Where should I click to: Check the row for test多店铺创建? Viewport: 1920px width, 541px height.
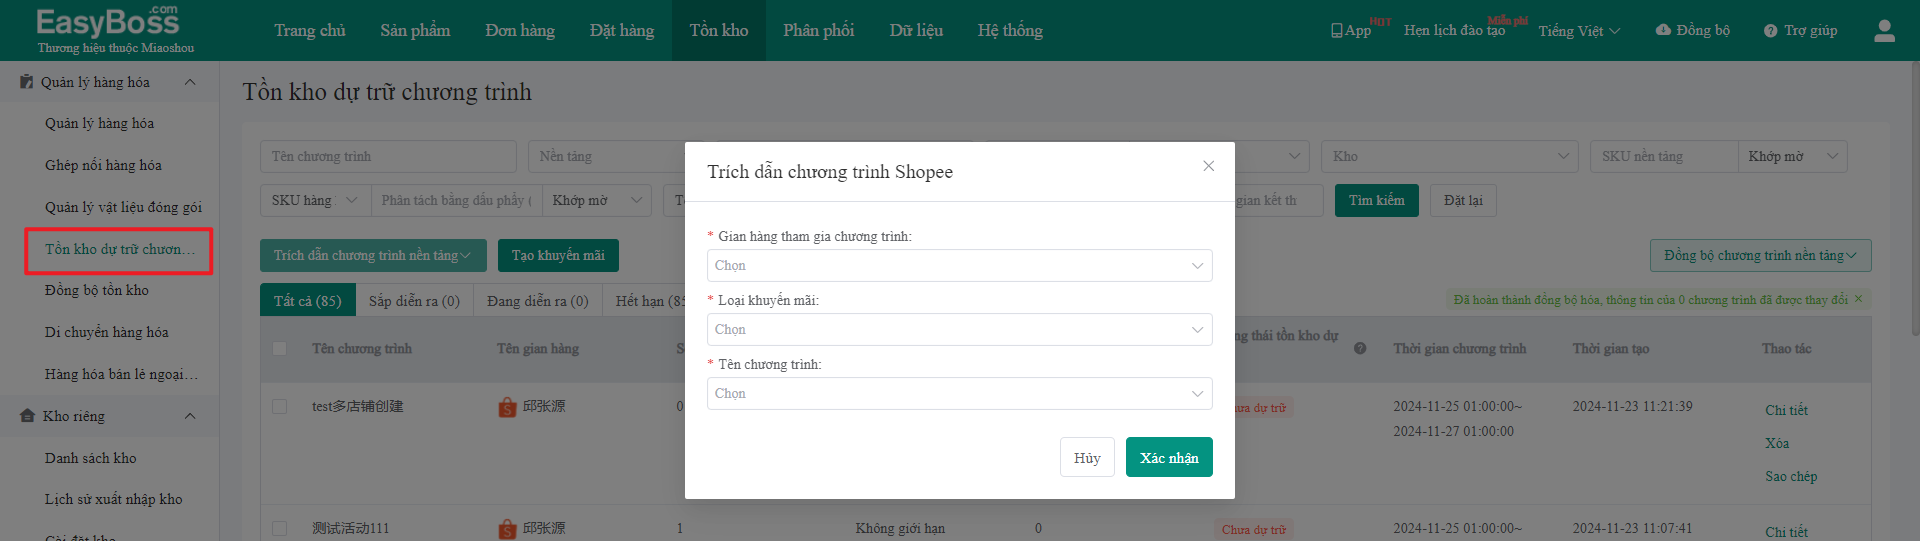tap(279, 406)
